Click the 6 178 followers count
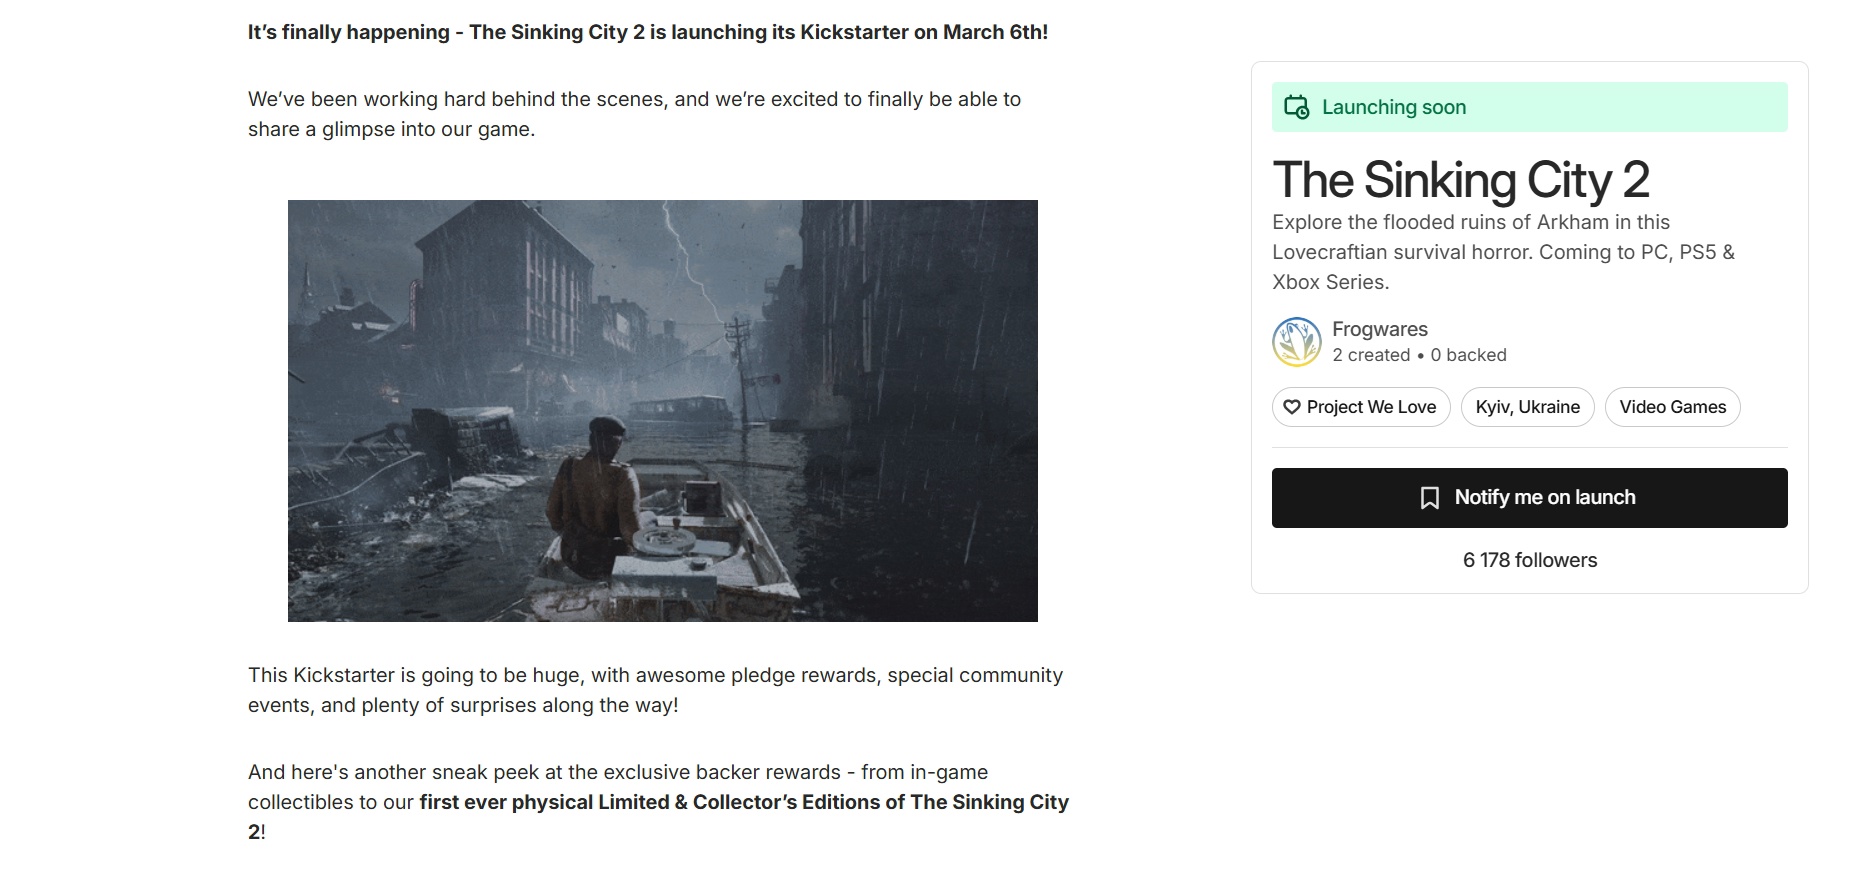The height and width of the screenshot is (872, 1871). 1529,560
